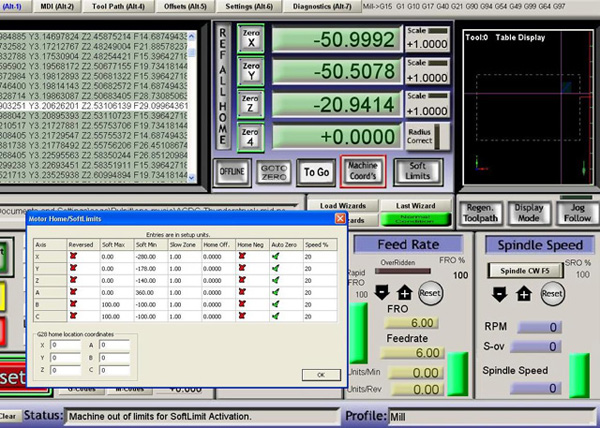This screenshot has width=600, height=428.
Task: Click the Load Wizards button
Action: coord(343,205)
